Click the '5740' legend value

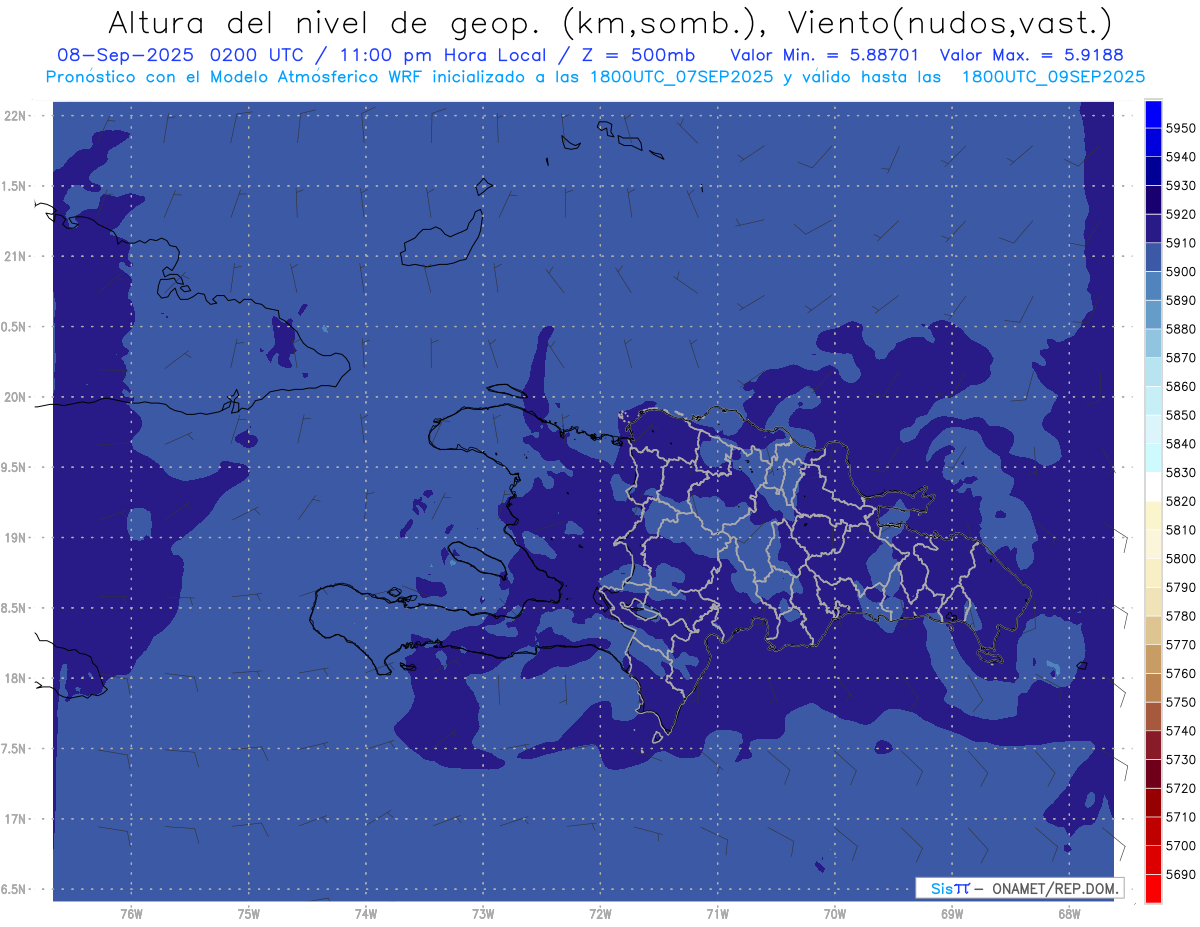click(x=1181, y=731)
